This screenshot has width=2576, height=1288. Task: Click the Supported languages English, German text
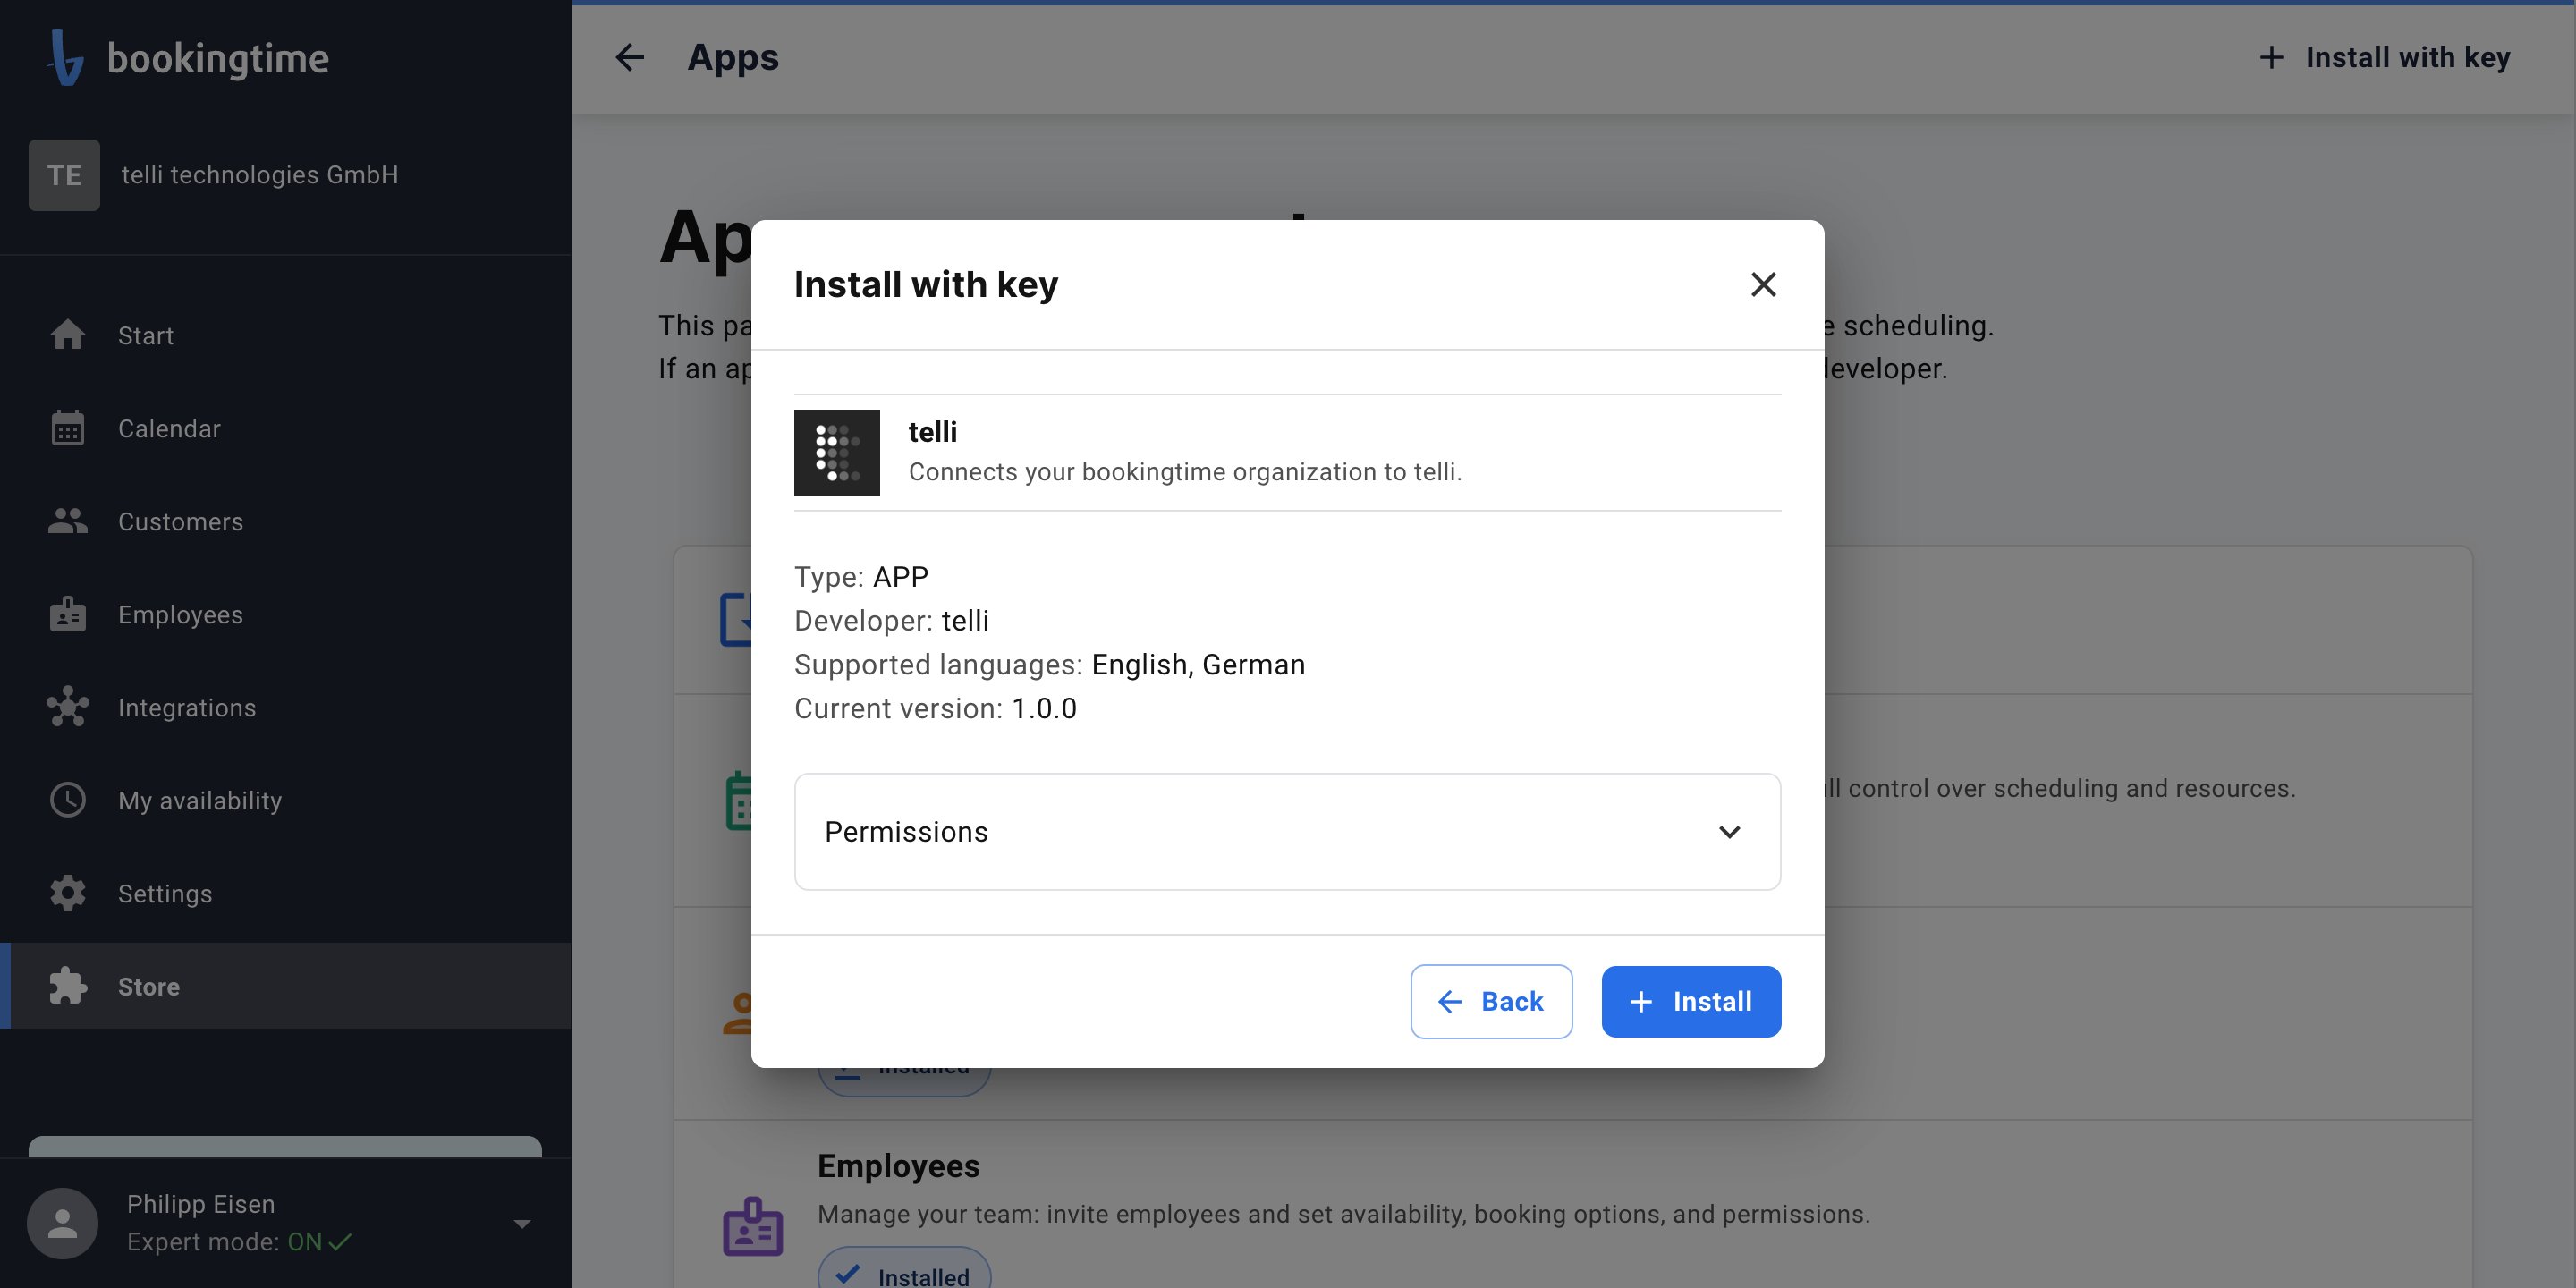coord(1050,665)
